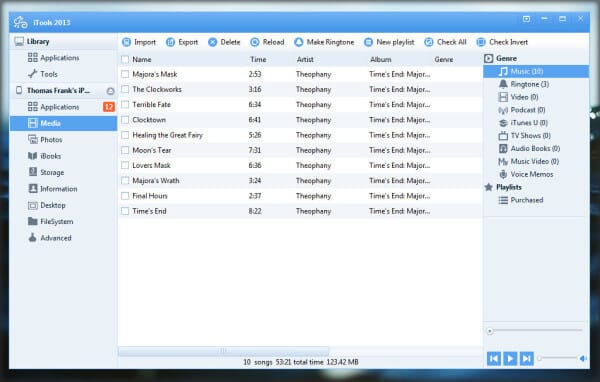Click Check All
600x382 pixels.
click(x=445, y=42)
